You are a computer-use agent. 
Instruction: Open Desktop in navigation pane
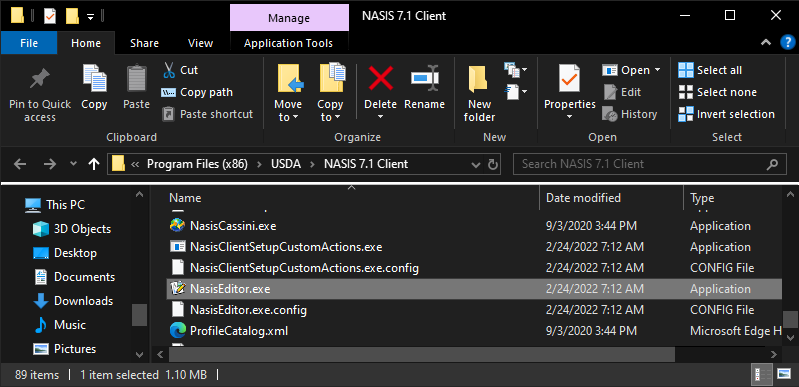click(64, 253)
